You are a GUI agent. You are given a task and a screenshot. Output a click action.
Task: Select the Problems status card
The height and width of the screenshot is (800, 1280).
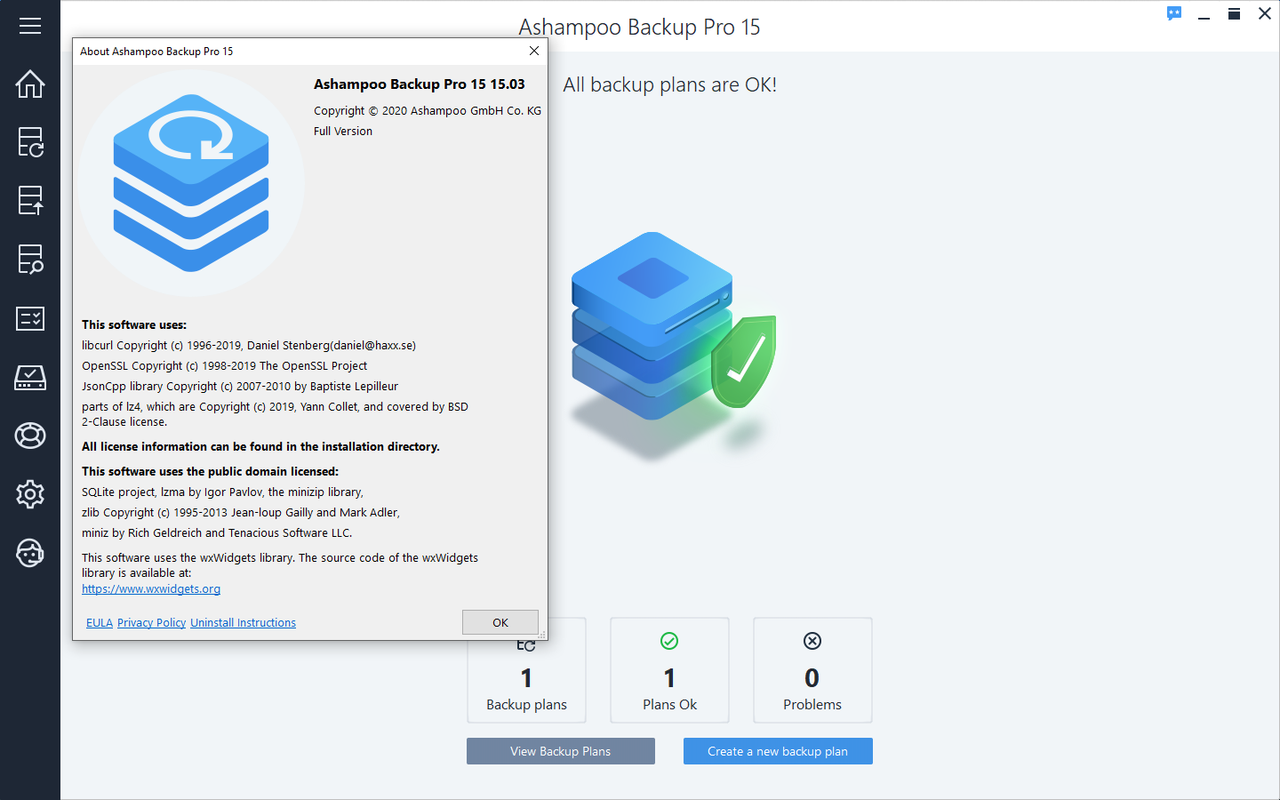(x=812, y=670)
